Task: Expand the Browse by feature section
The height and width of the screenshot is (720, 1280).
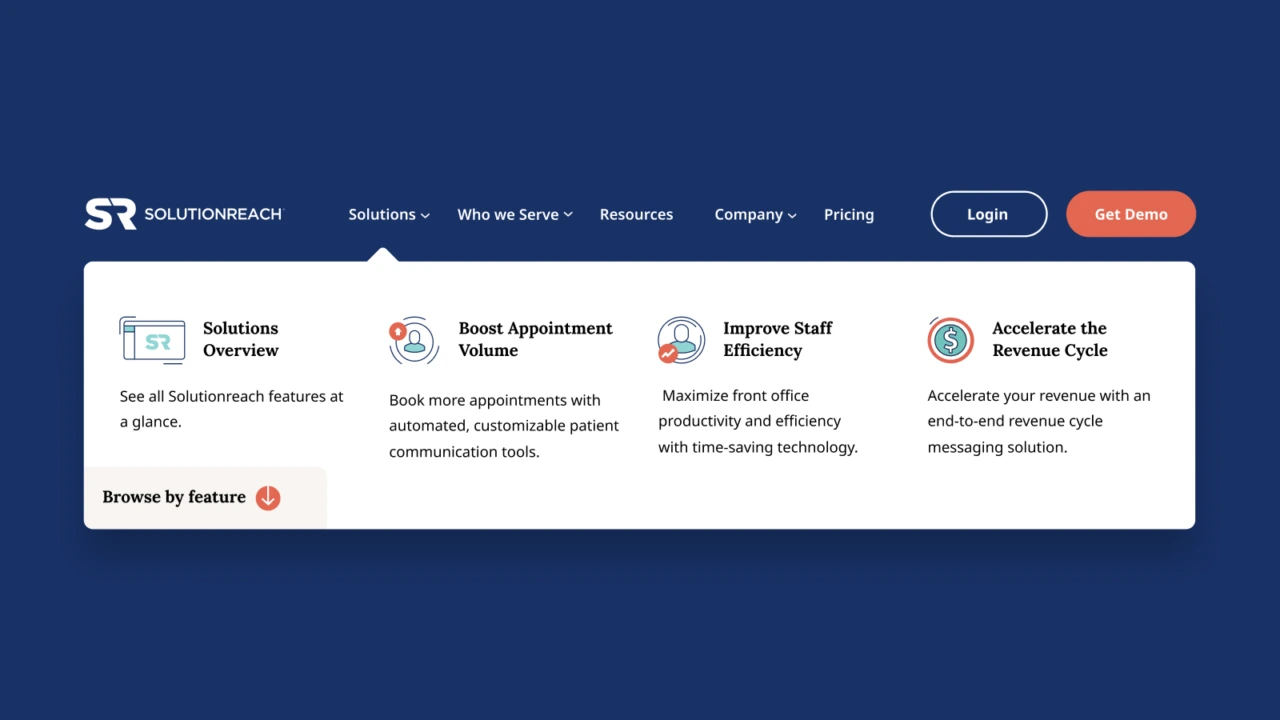Action: (x=174, y=497)
